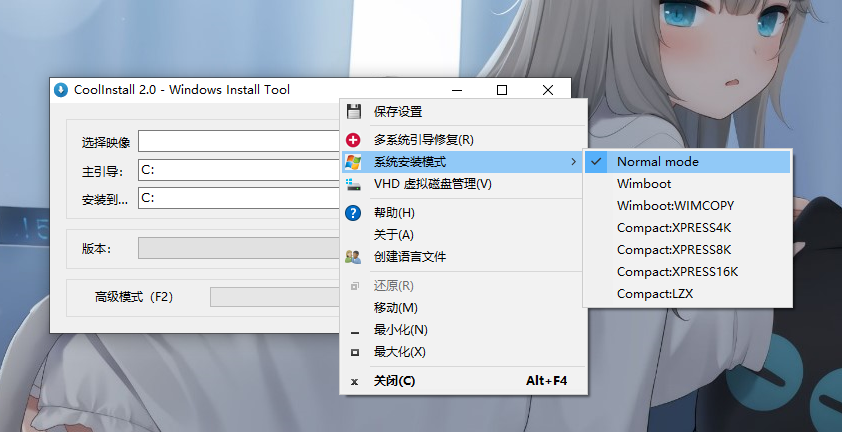Select 移动(M) in system menu
Viewport: 842px width, 432px height.
tap(463, 308)
